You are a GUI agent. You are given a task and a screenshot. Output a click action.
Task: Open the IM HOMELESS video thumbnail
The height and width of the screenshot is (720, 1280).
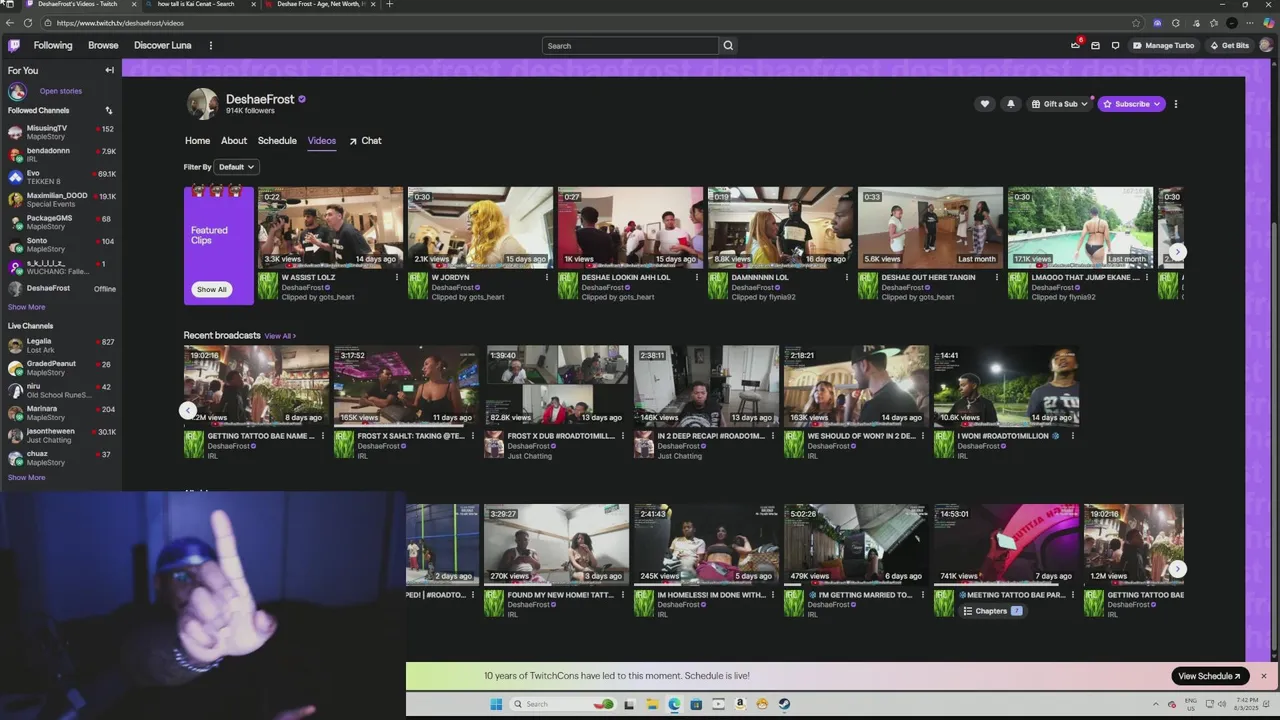point(706,545)
